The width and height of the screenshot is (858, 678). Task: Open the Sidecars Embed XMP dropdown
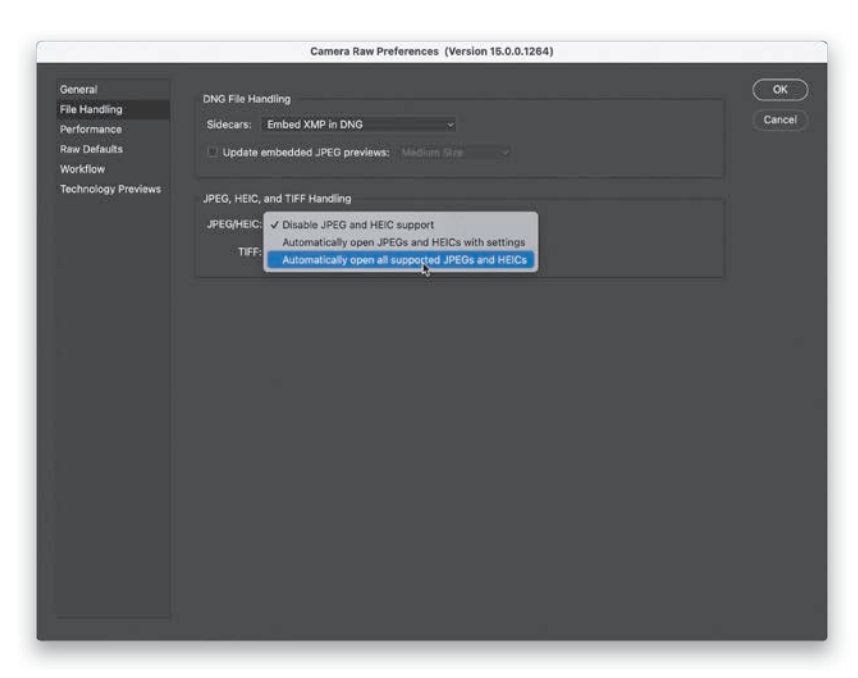coord(358,125)
